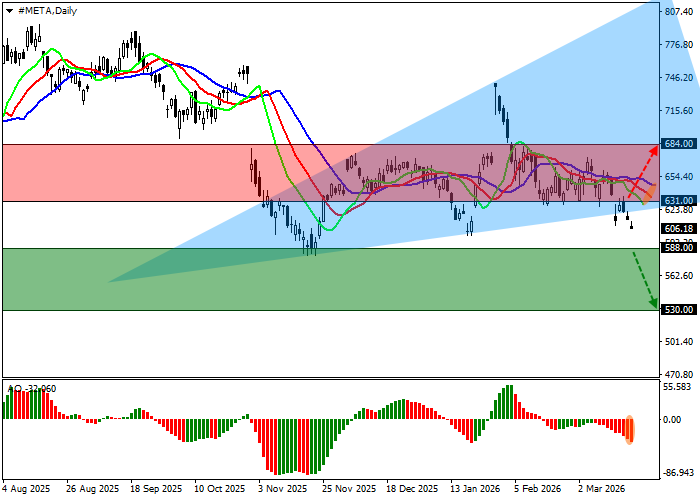Click the 588.00 price level tag
The height and width of the screenshot is (500, 700).
[x=678, y=248]
